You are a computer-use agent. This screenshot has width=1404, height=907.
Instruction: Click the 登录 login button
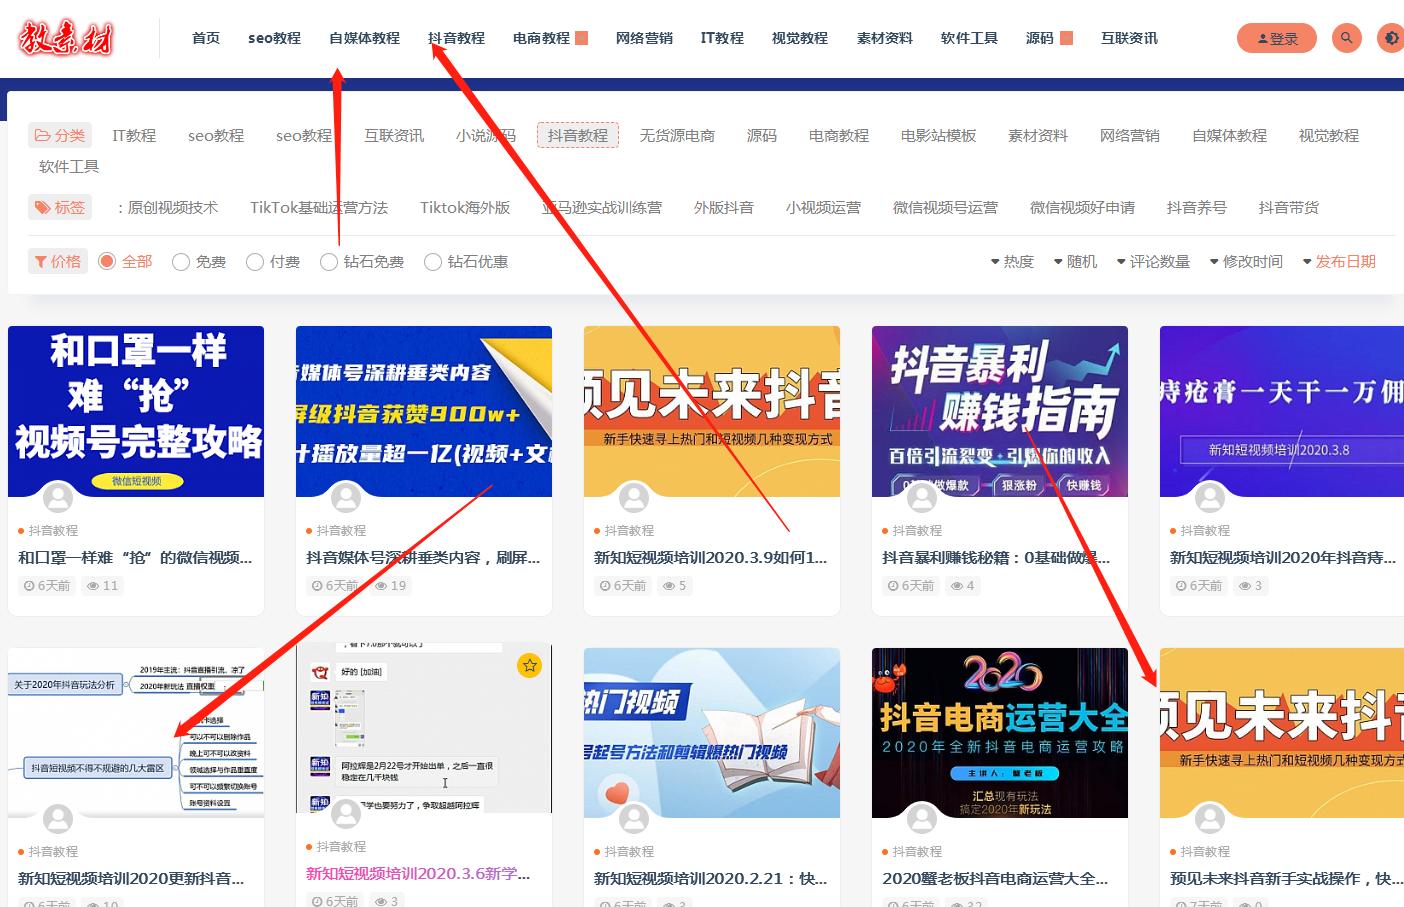(x=1277, y=38)
